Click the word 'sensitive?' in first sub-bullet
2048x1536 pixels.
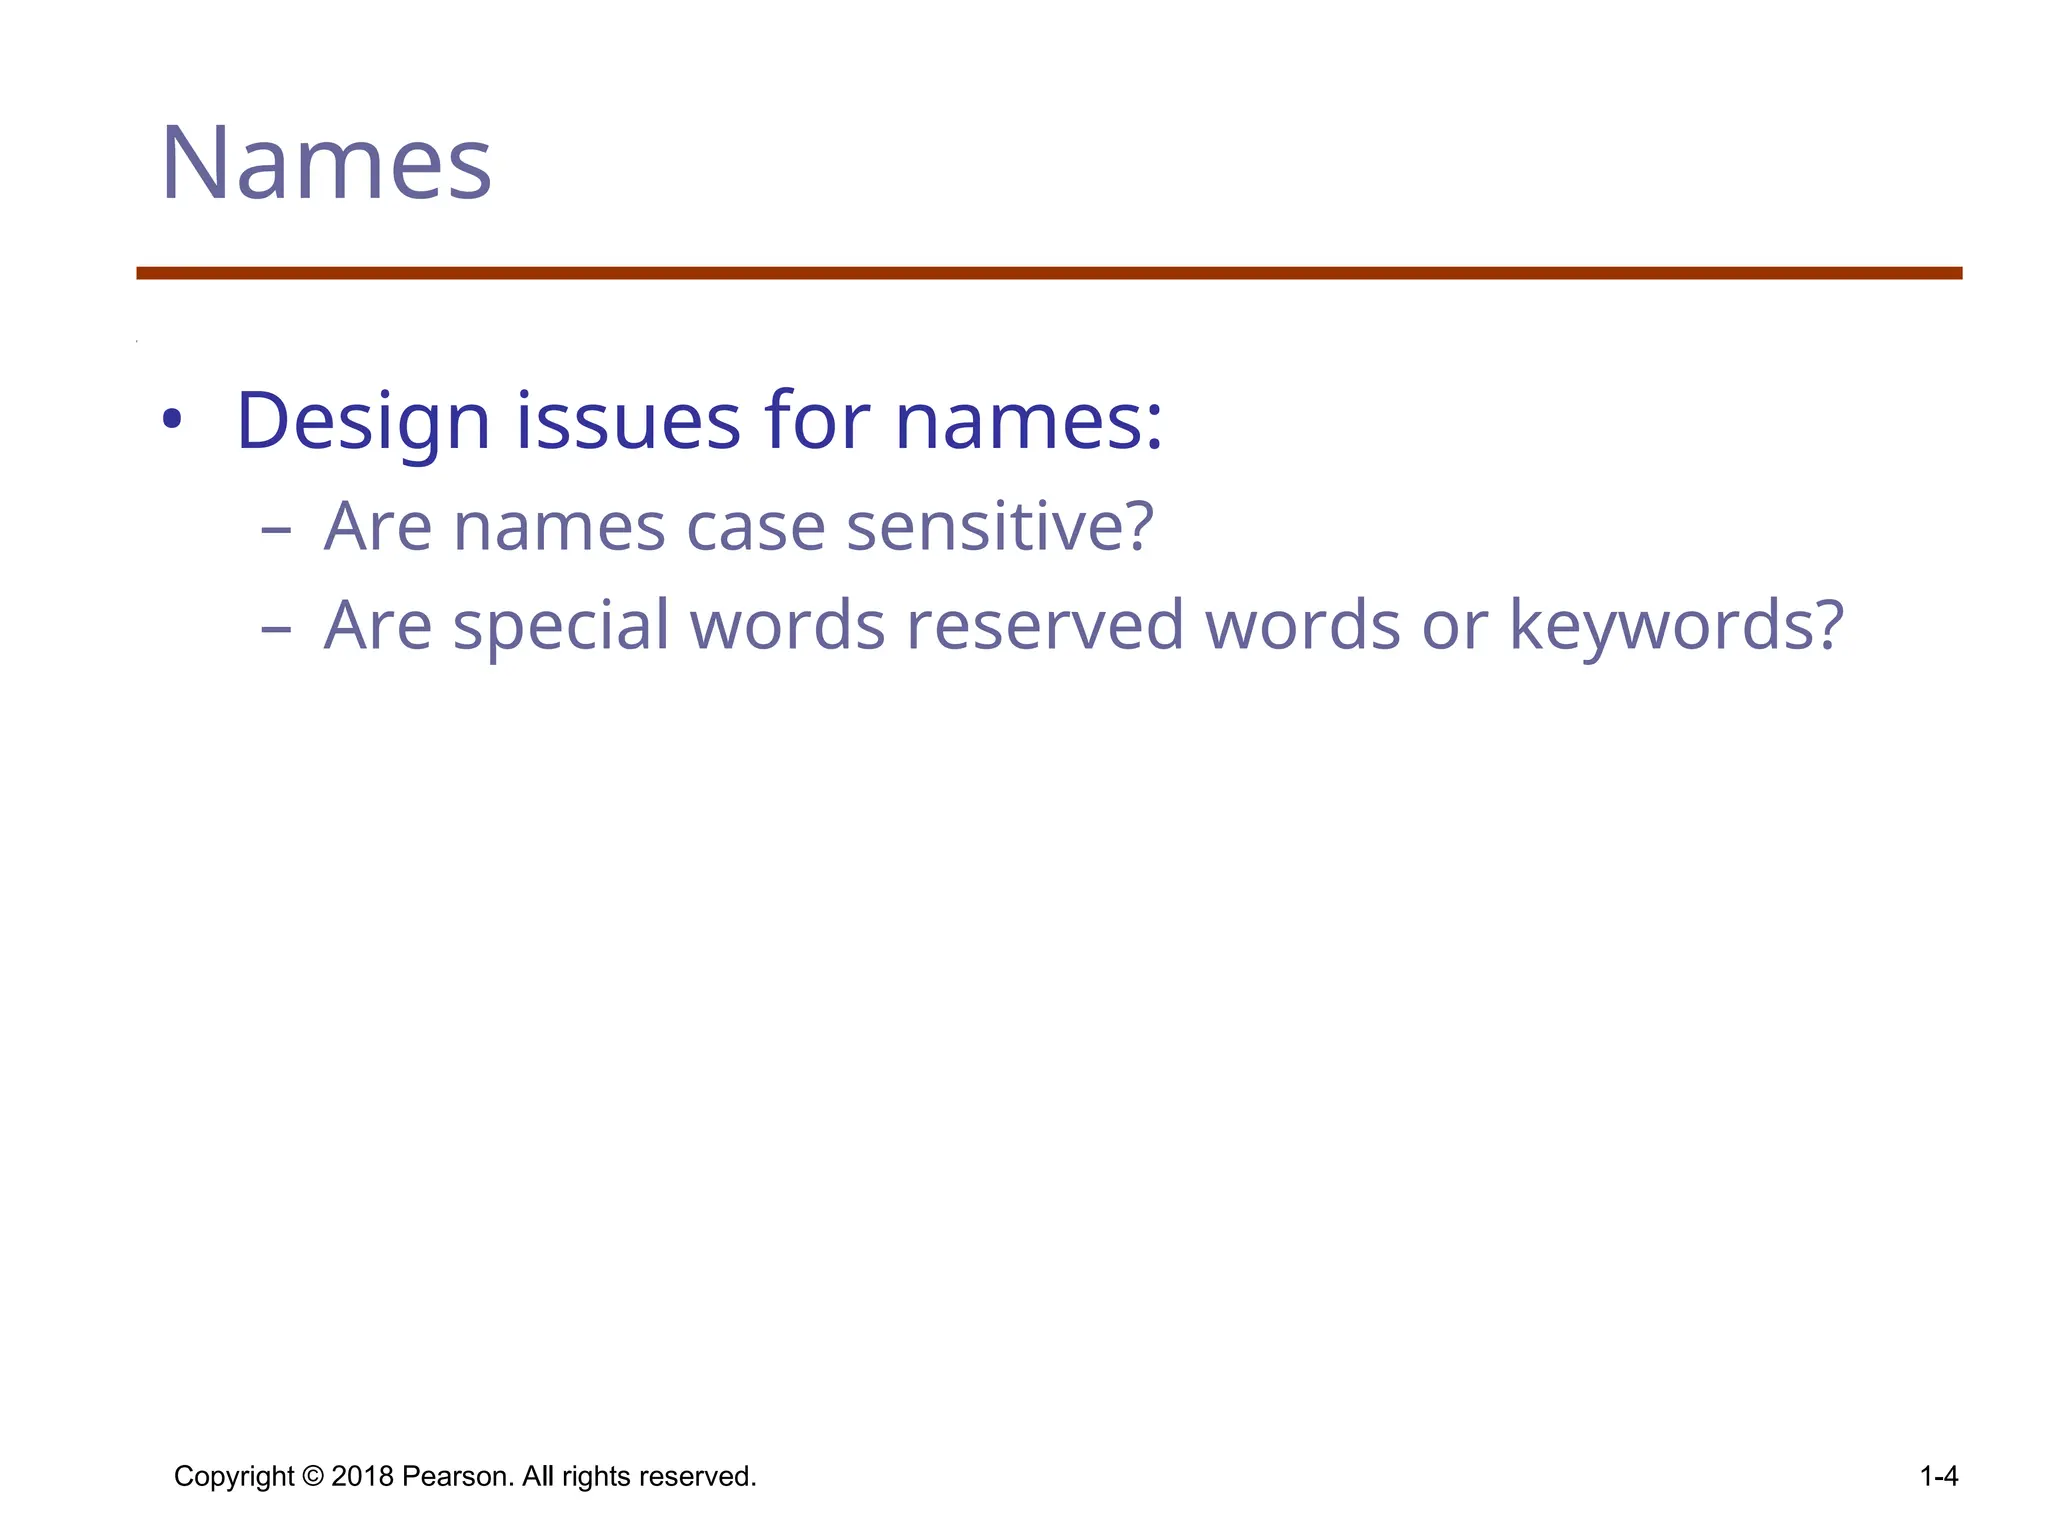tap(1000, 526)
